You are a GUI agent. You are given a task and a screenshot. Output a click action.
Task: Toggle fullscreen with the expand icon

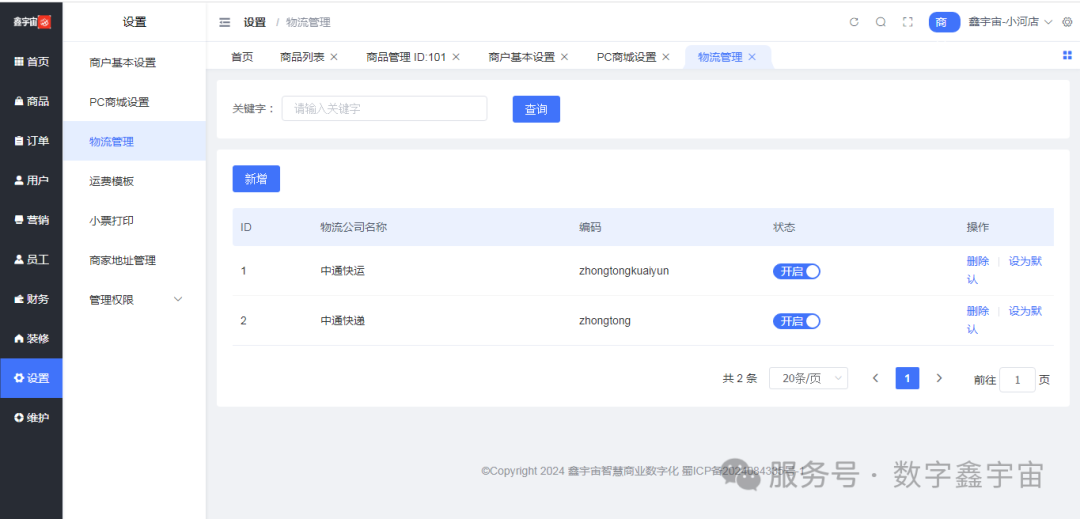pos(908,22)
